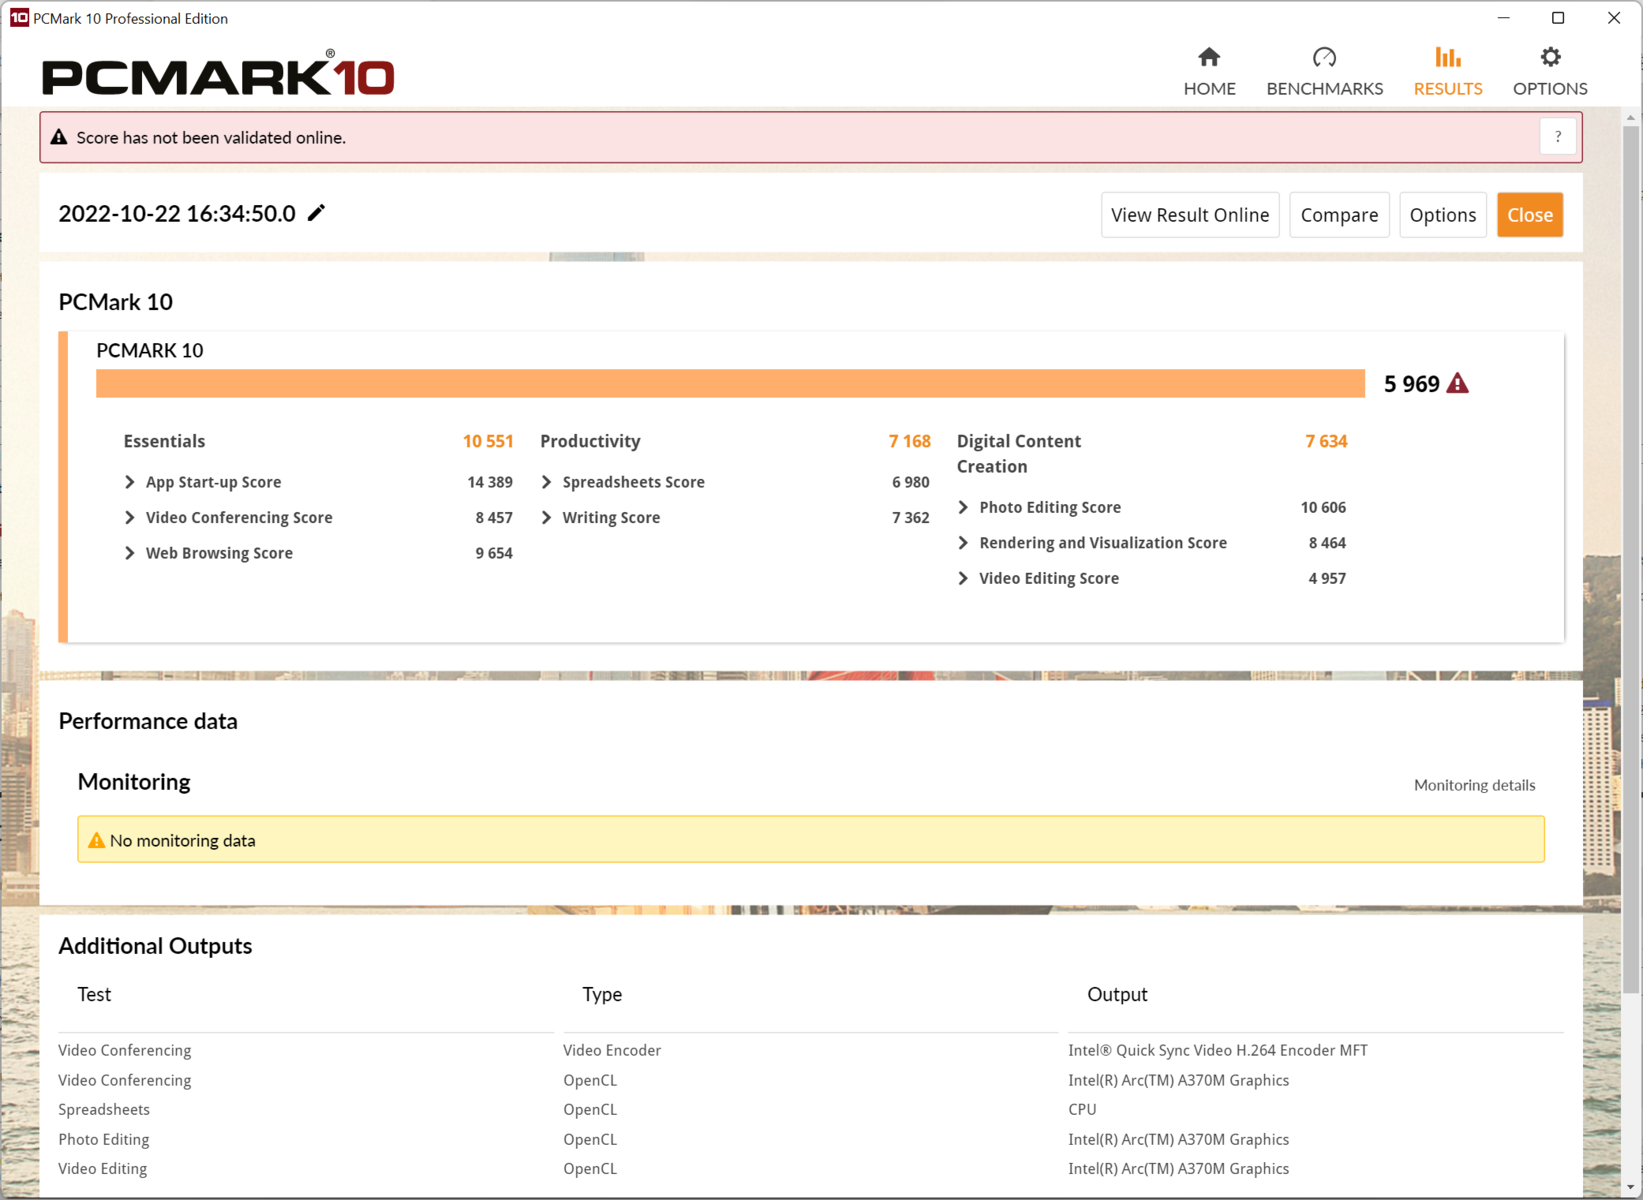1643x1200 pixels.
Task: Open Monitoring details link
Action: (1474, 785)
